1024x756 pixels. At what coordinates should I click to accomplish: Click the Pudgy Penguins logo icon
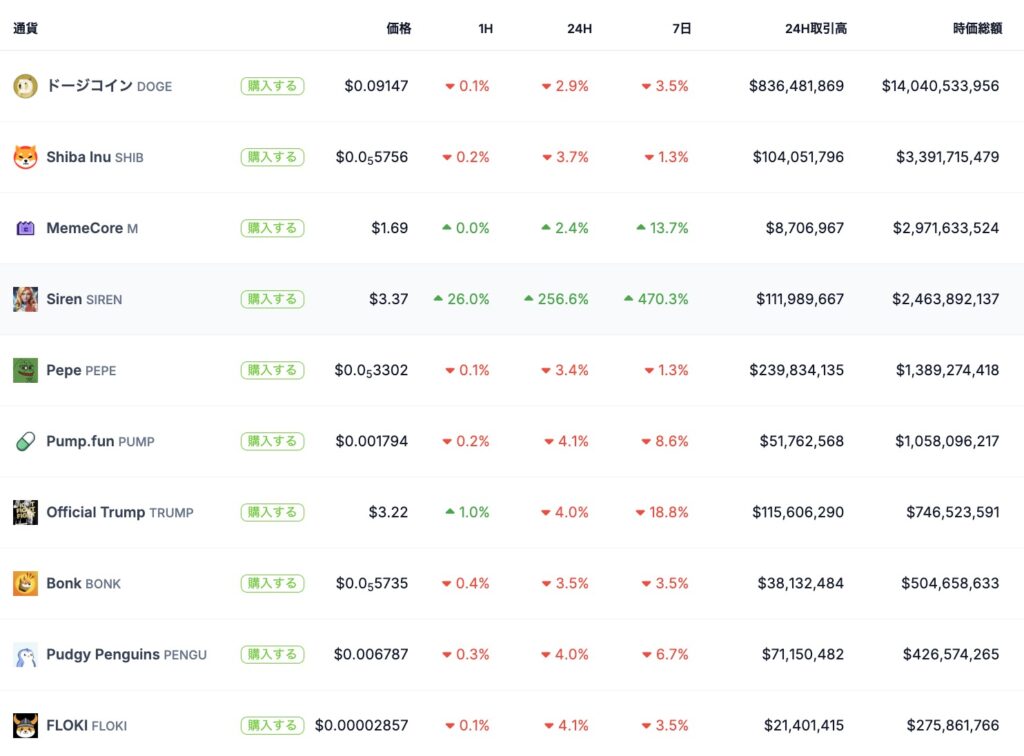coord(25,654)
